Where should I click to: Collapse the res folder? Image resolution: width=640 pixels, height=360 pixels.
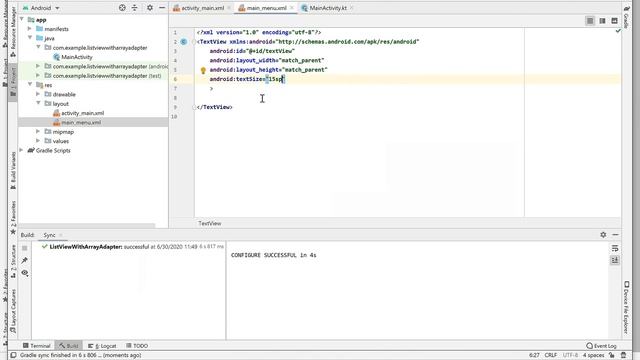point(30,85)
